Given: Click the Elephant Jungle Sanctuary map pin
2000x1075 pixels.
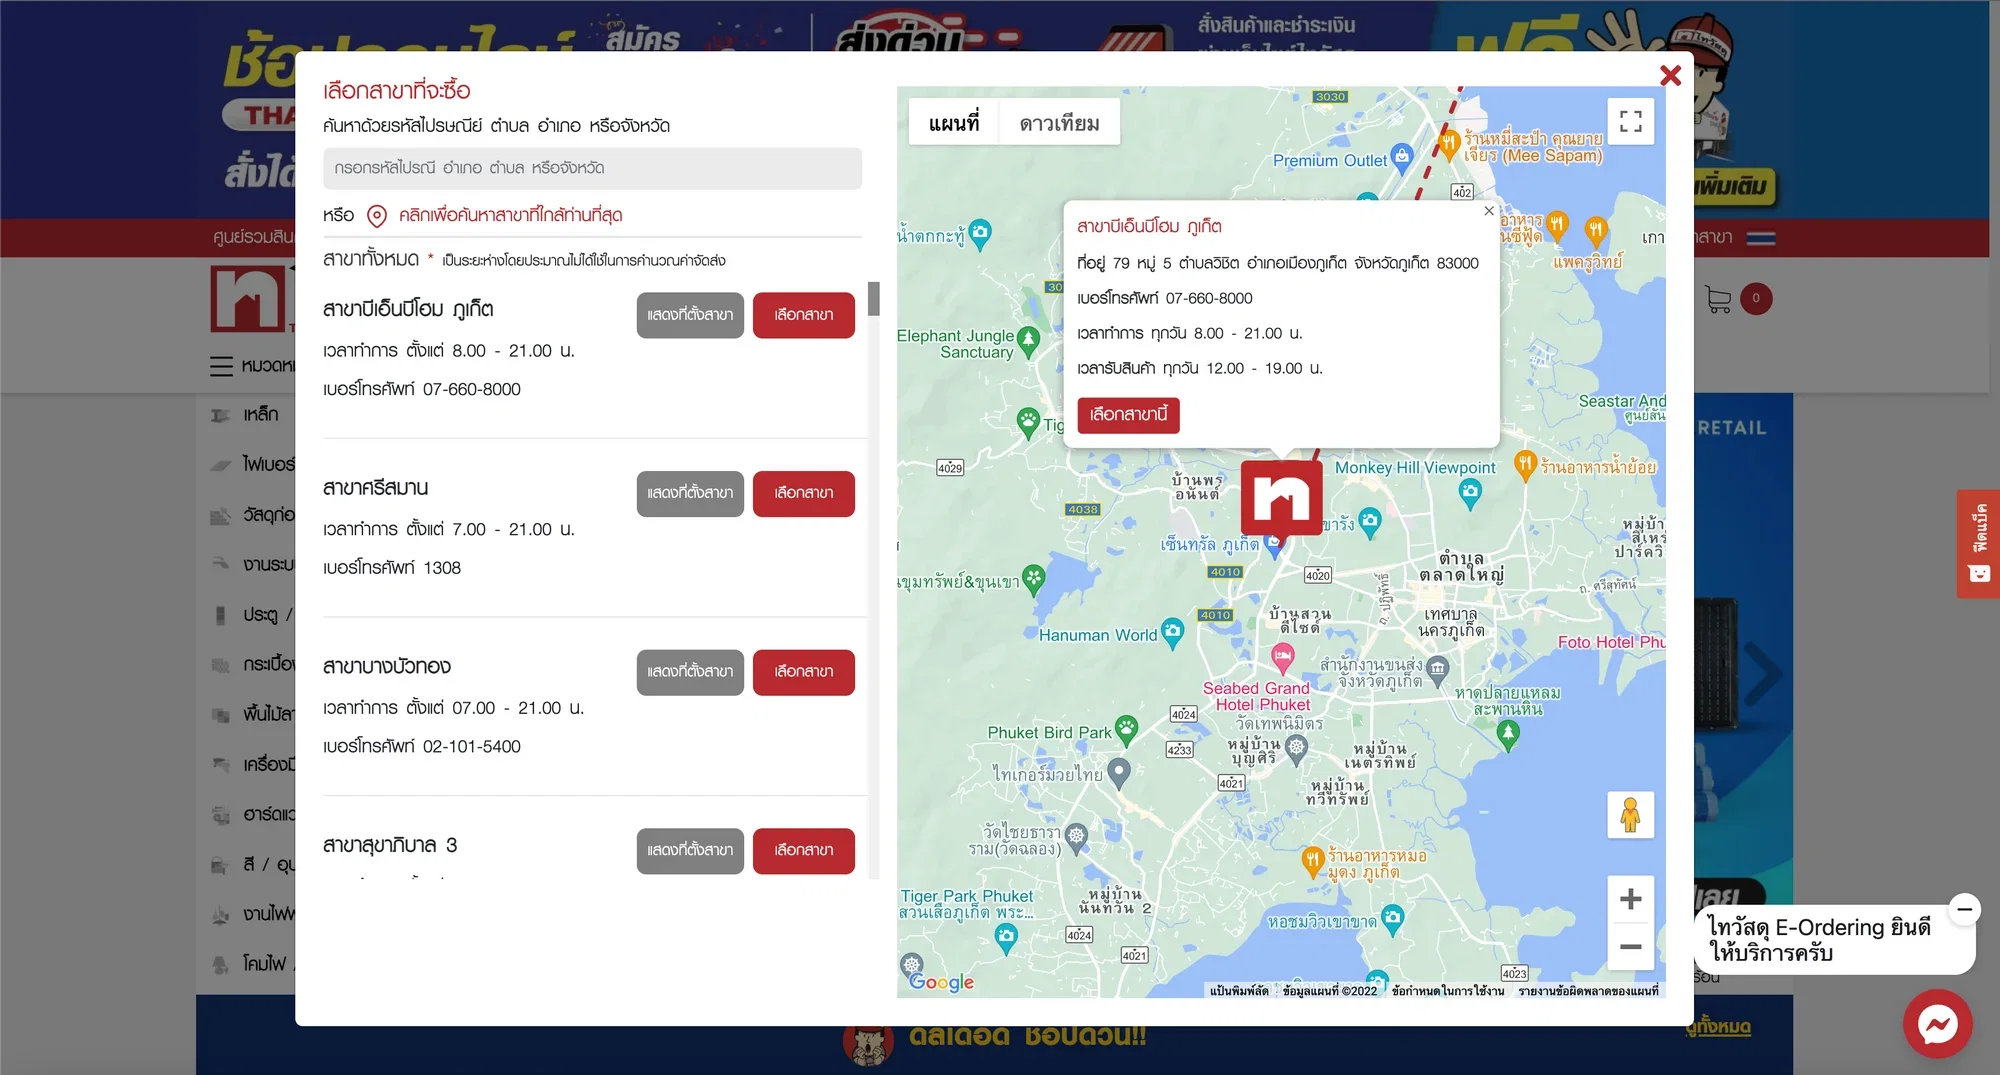Looking at the screenshot, I should pos(1028,340).
